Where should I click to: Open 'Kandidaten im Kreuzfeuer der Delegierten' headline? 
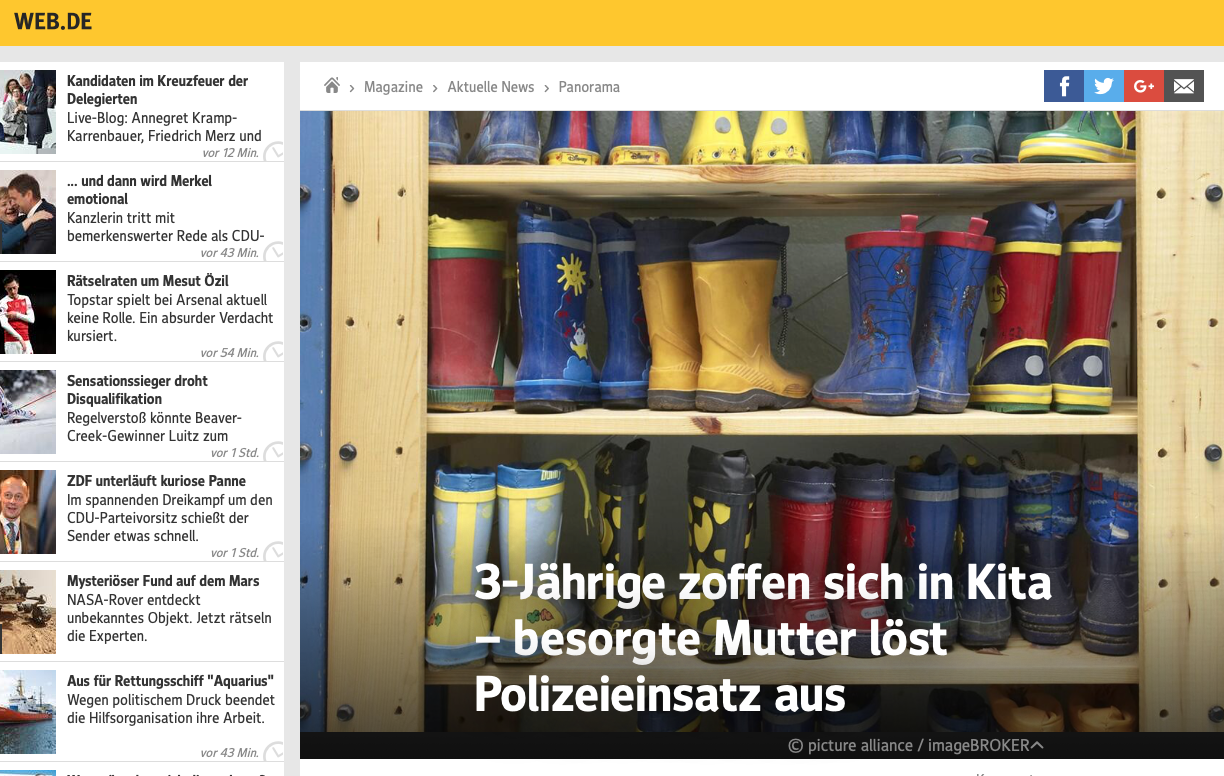click(157, 90)
